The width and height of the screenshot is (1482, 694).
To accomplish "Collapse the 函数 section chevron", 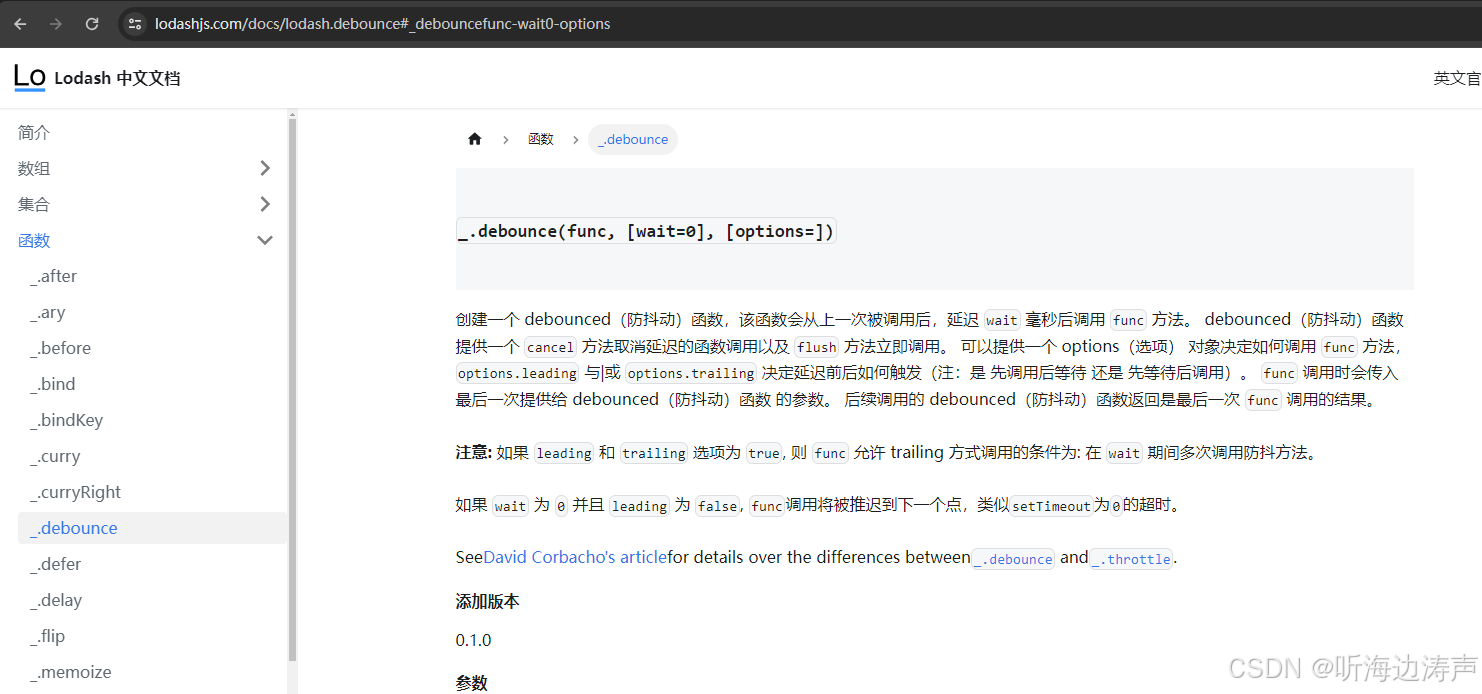I will pos(265,240).
